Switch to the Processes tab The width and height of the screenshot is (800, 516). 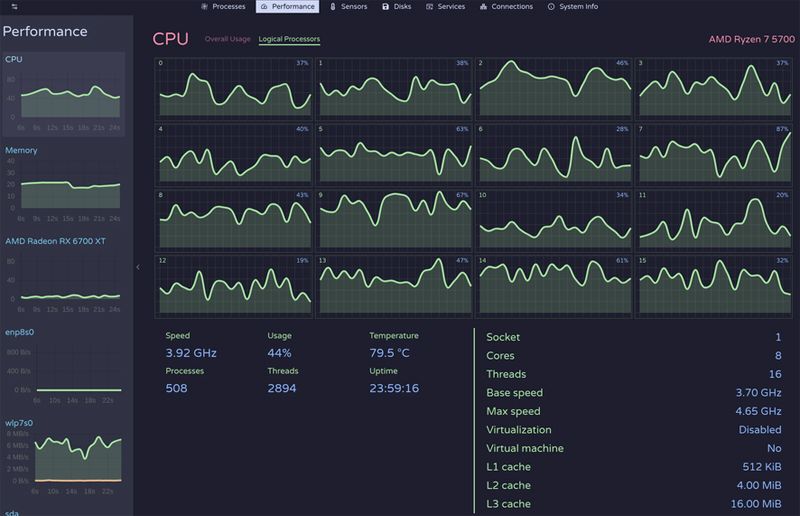pos(223,7)
